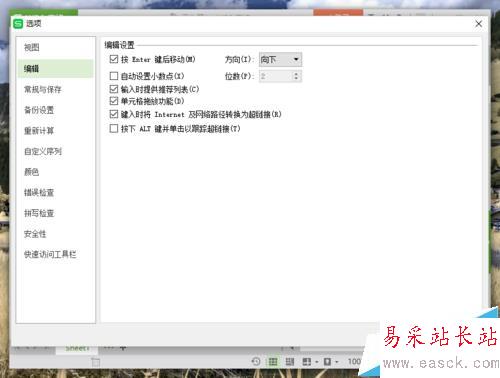This screenshot has width=500, height=378.
Task: Toggle eye protection mode icon
Action: click(327, 362)
